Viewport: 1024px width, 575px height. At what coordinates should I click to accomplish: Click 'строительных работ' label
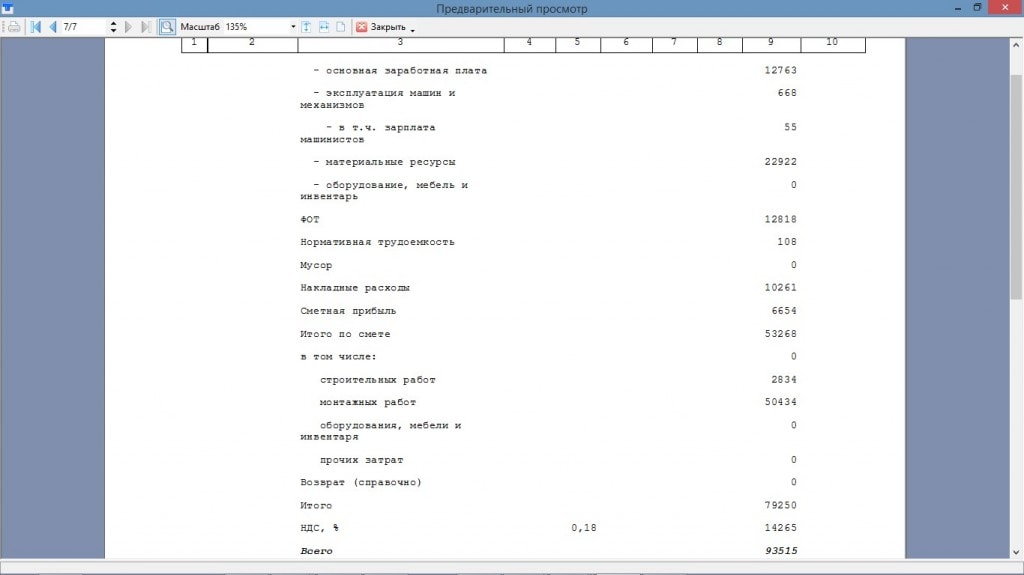(x=377, y=380)
